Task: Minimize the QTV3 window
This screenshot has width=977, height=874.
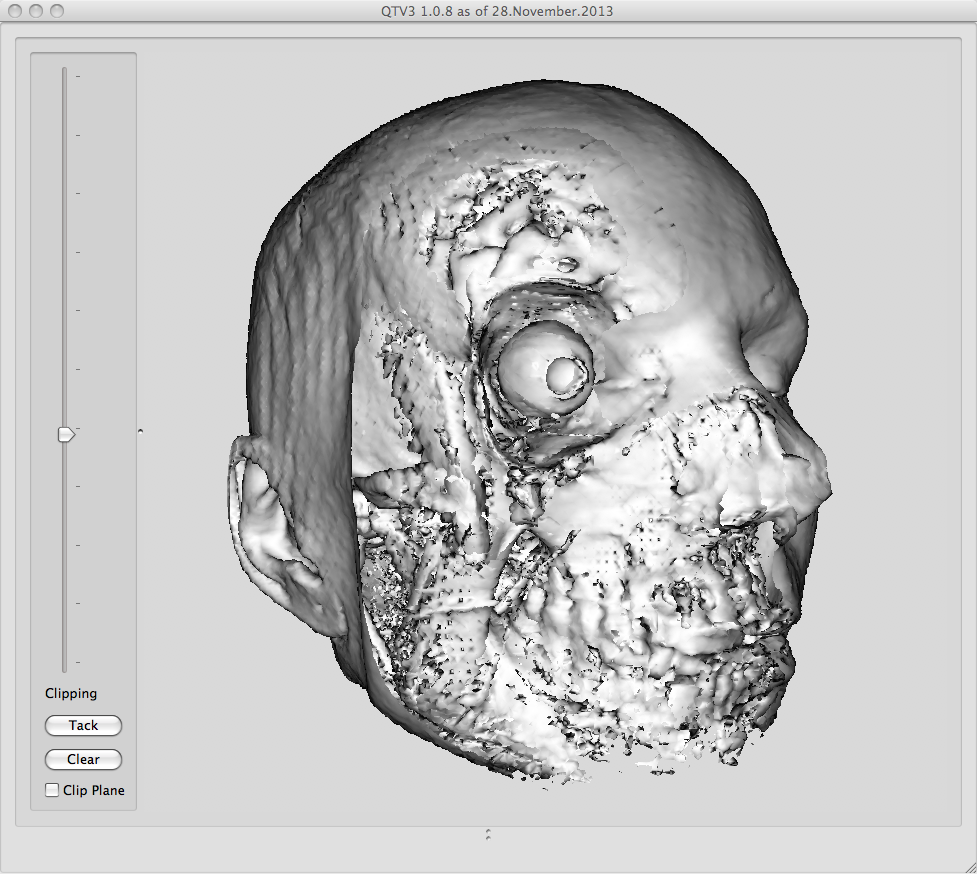Action: point(36,11)
